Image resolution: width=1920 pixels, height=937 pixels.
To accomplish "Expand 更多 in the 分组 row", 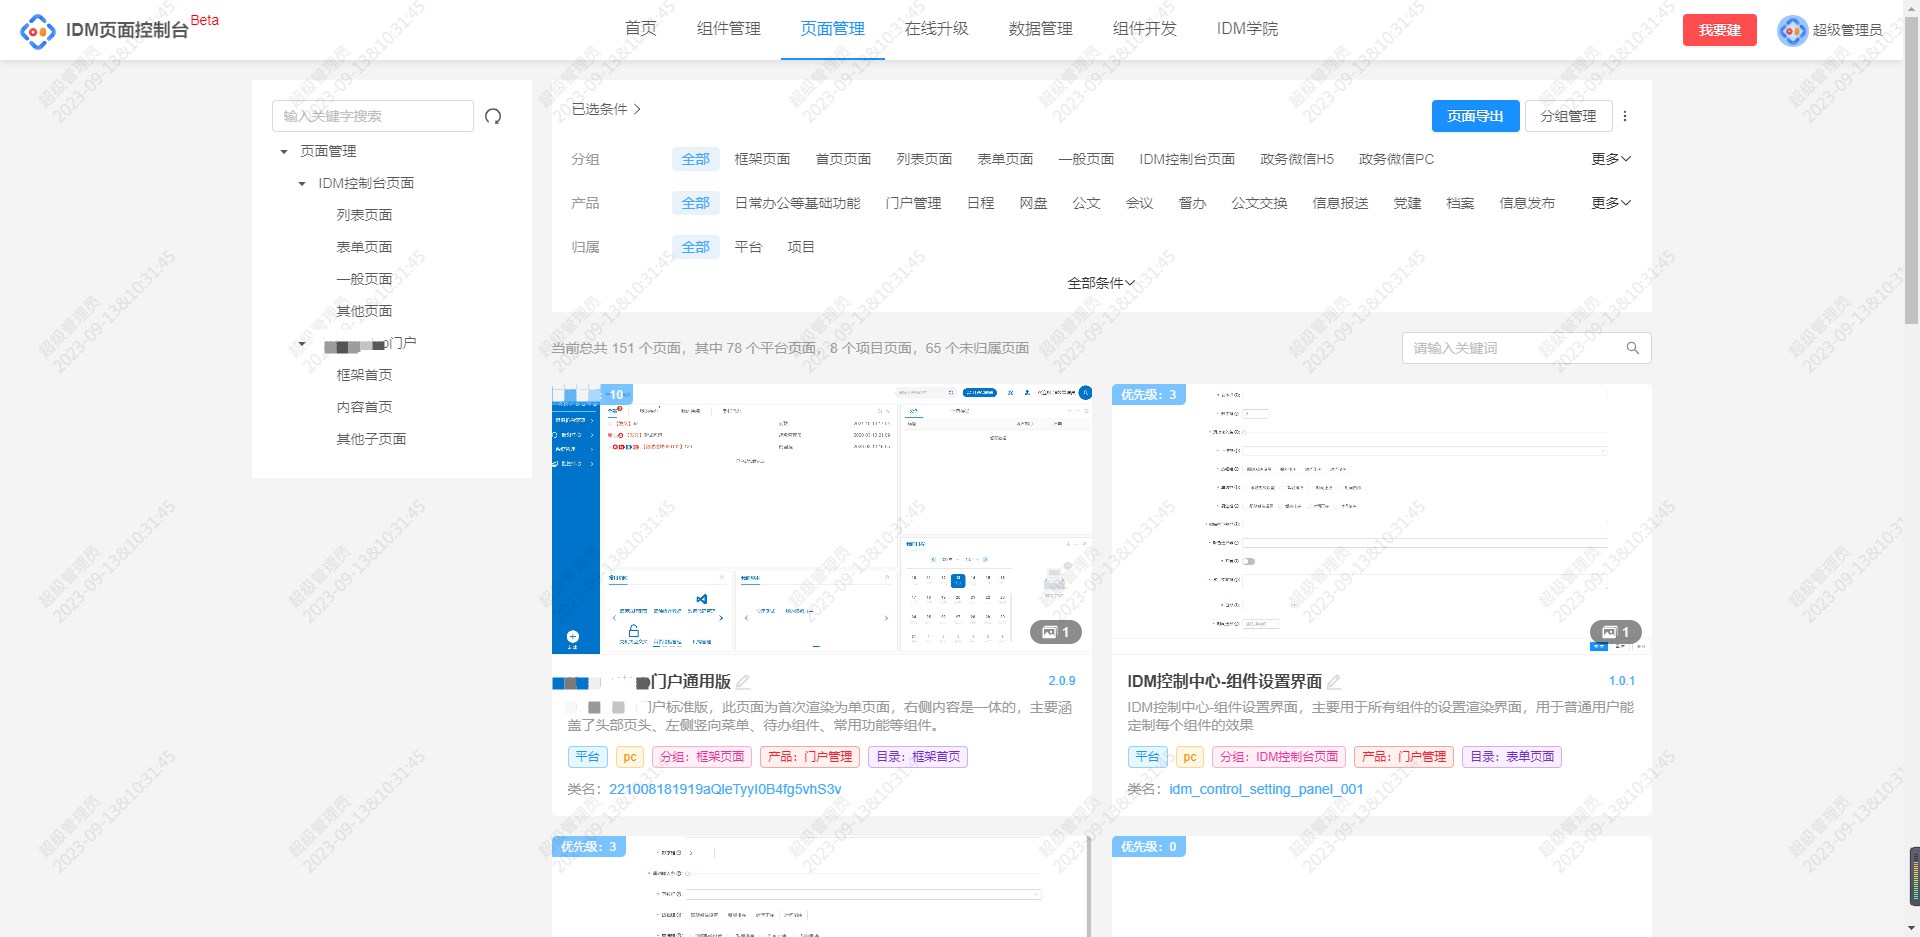I will [x=1611, y=159].
